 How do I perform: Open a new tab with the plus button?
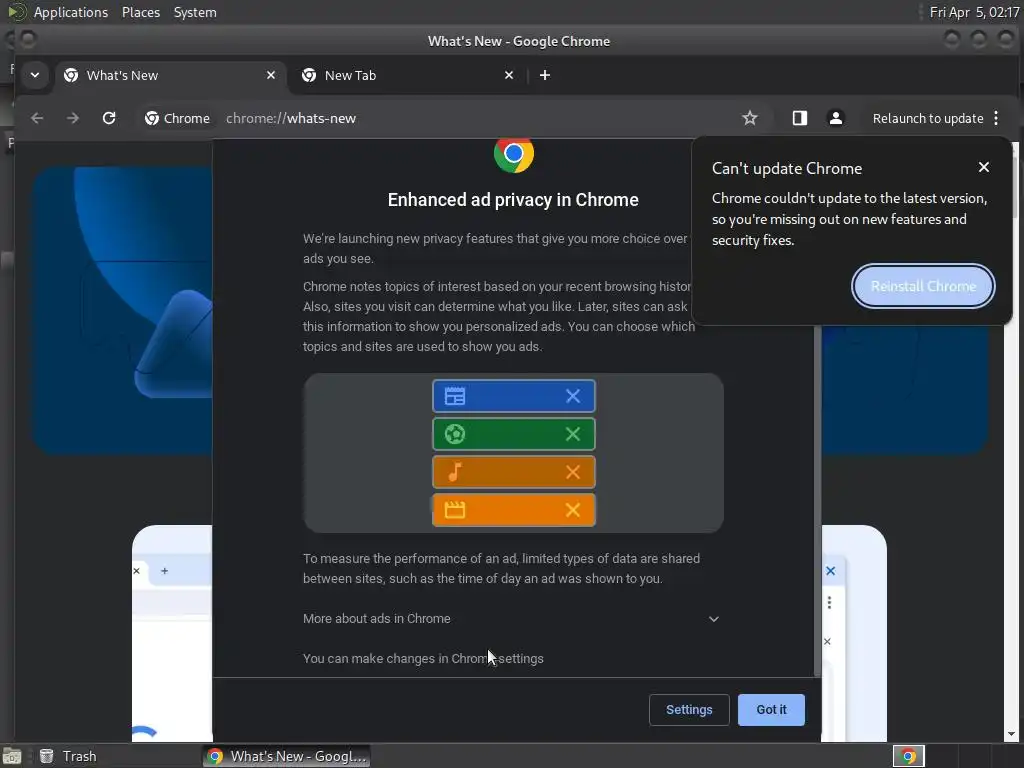tap(545, 75)
